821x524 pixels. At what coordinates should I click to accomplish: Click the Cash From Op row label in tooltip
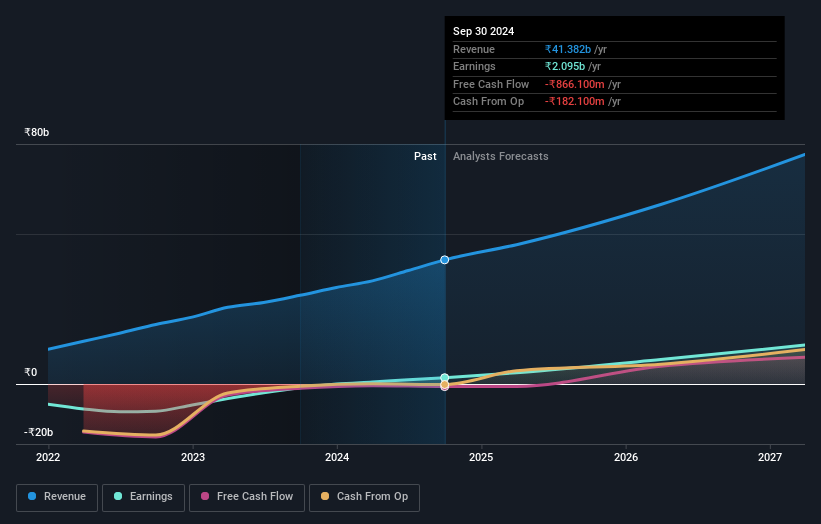tap(489, 102)
